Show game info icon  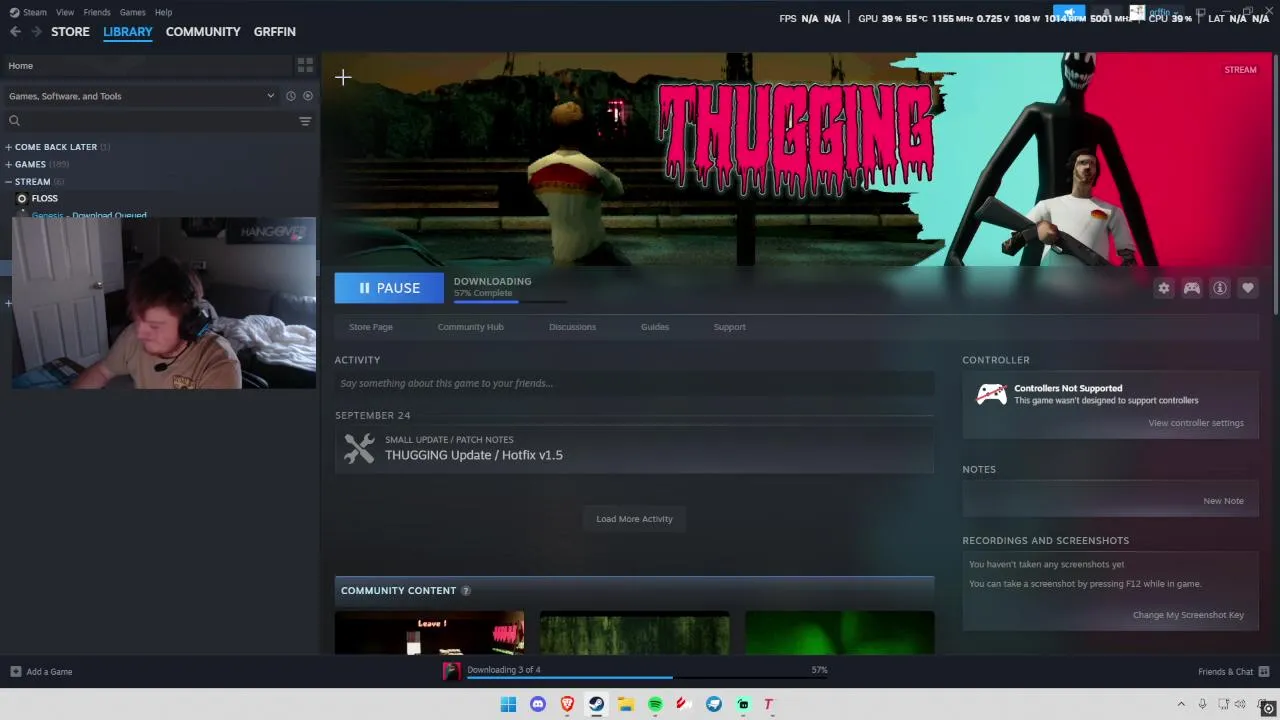1220,288
